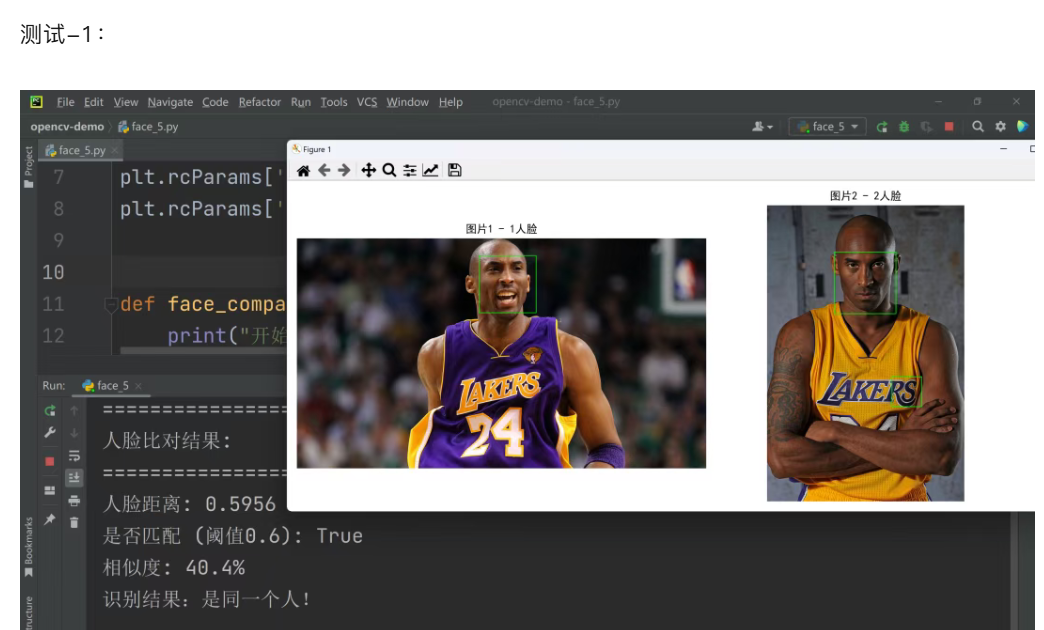Open the edit axis curves icon
Viewport: 1044px width, 630px height.
pos(431,170)
